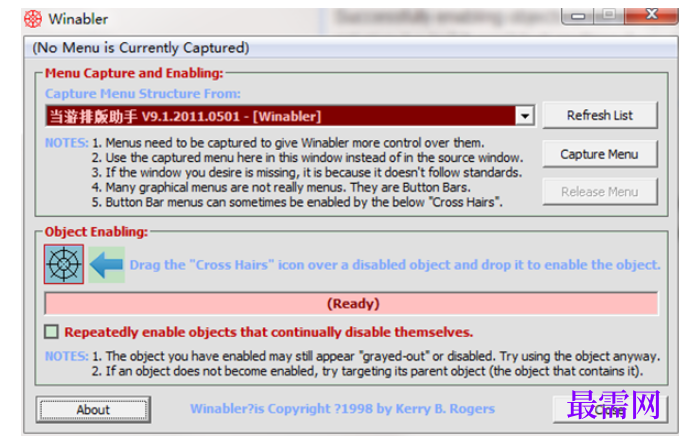Click the Winabler title bar text
Image resolution: width=679 pixels, height=436 pixels.
tap(78, 19)
